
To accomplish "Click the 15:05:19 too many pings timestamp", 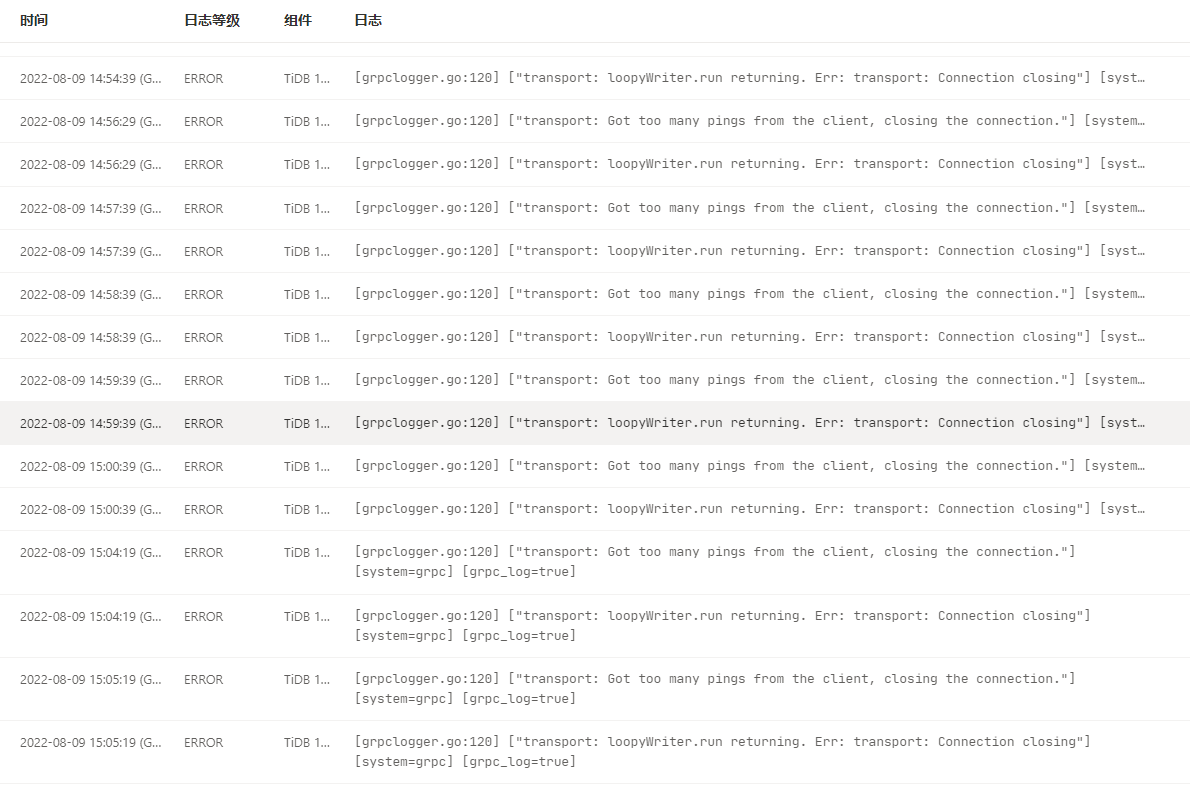I will tap(90, 679).
